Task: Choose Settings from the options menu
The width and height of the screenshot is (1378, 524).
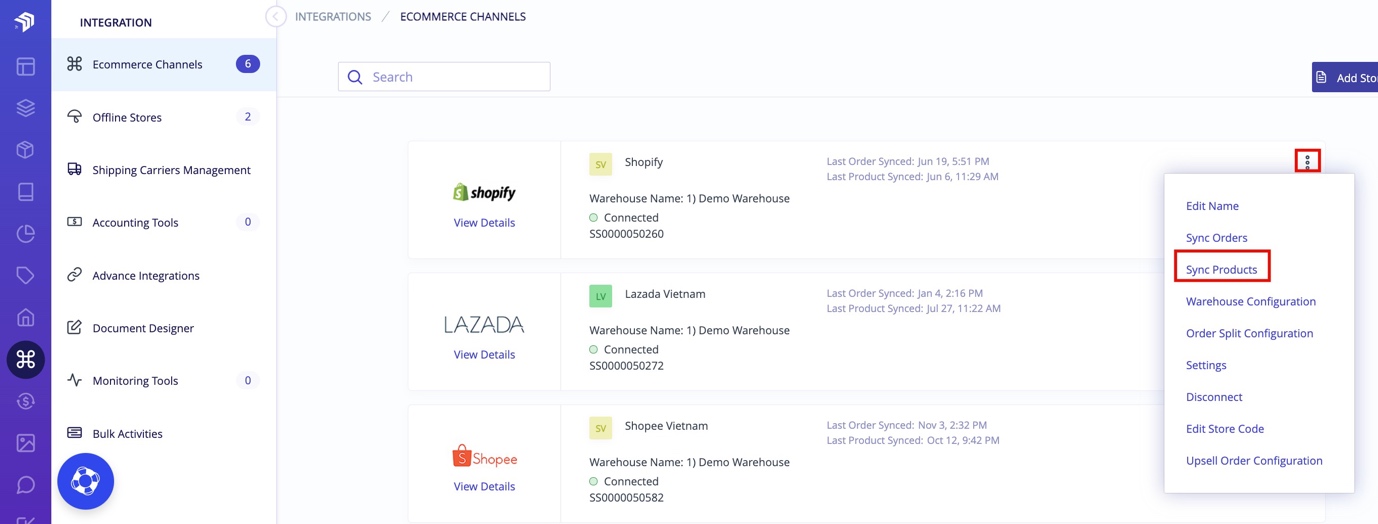Action: point(1206,366)
